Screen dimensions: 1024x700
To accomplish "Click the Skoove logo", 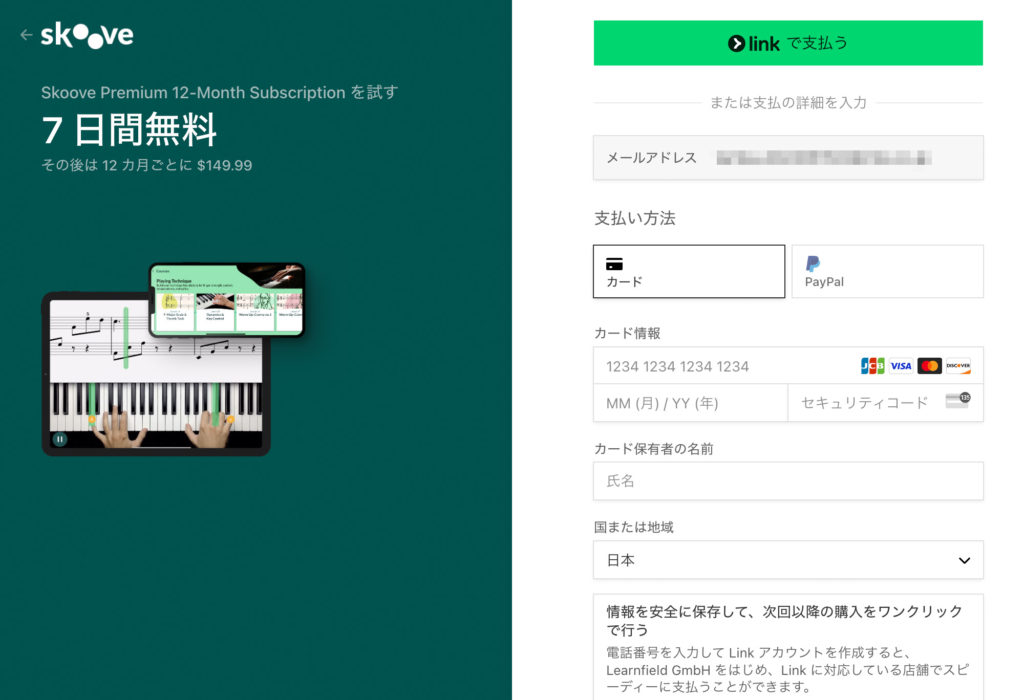I will coord(87,35).
